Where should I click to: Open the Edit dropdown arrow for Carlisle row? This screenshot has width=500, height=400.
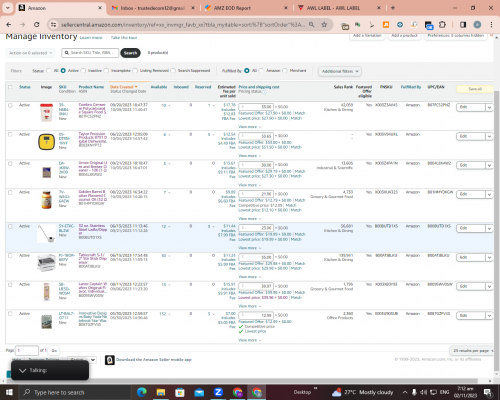pyautogui.click(x=489, y=107)
